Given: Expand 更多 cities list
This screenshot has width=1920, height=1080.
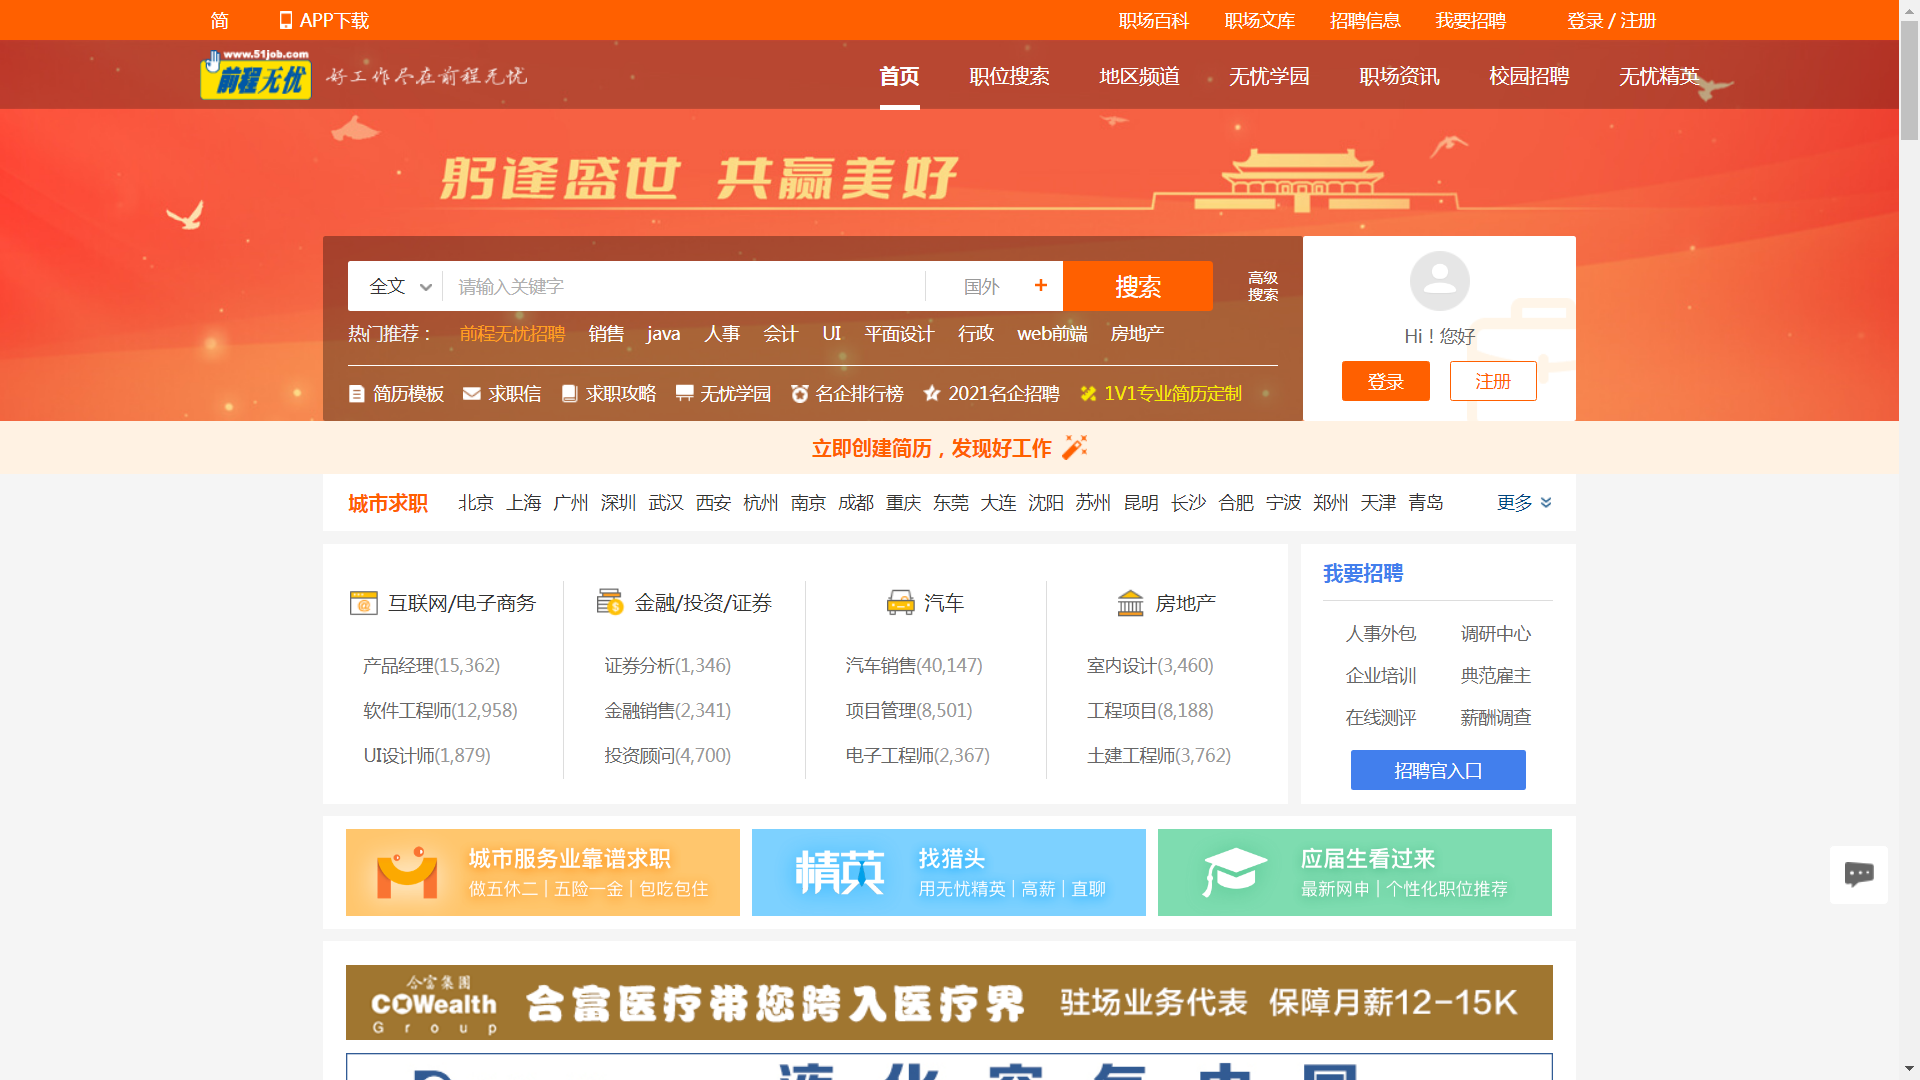Looking at the screenshot, I should [x=1524, y=503].
